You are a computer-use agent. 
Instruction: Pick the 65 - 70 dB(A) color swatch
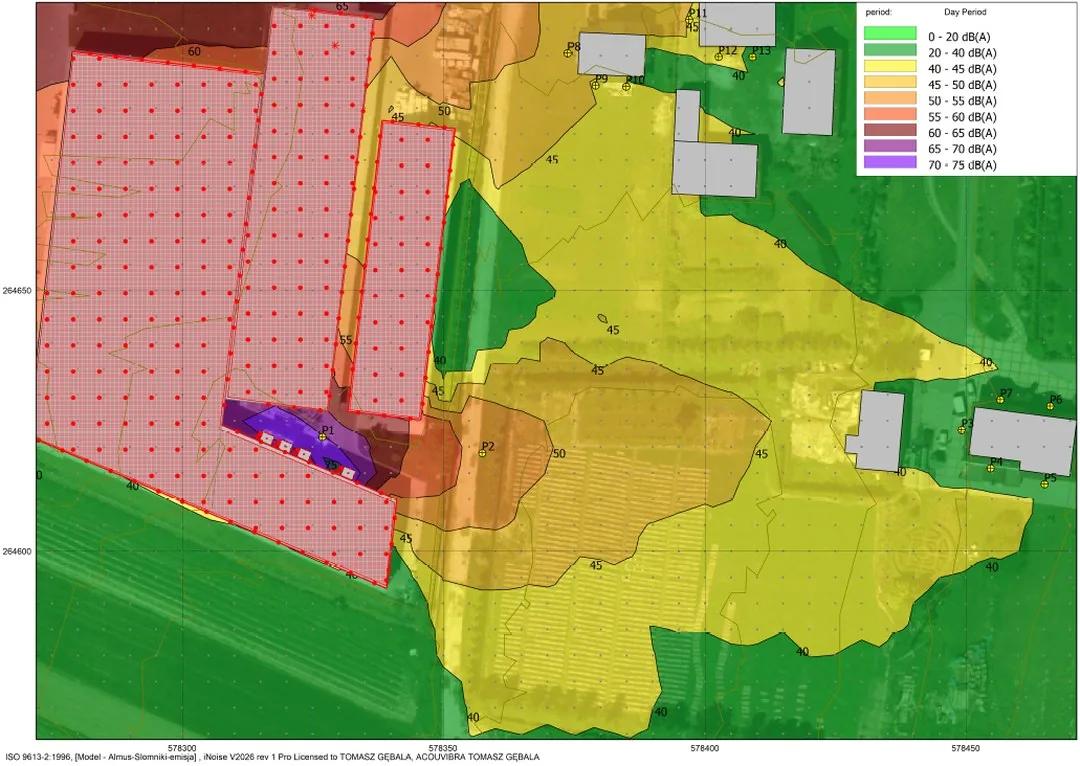point(891,146)
